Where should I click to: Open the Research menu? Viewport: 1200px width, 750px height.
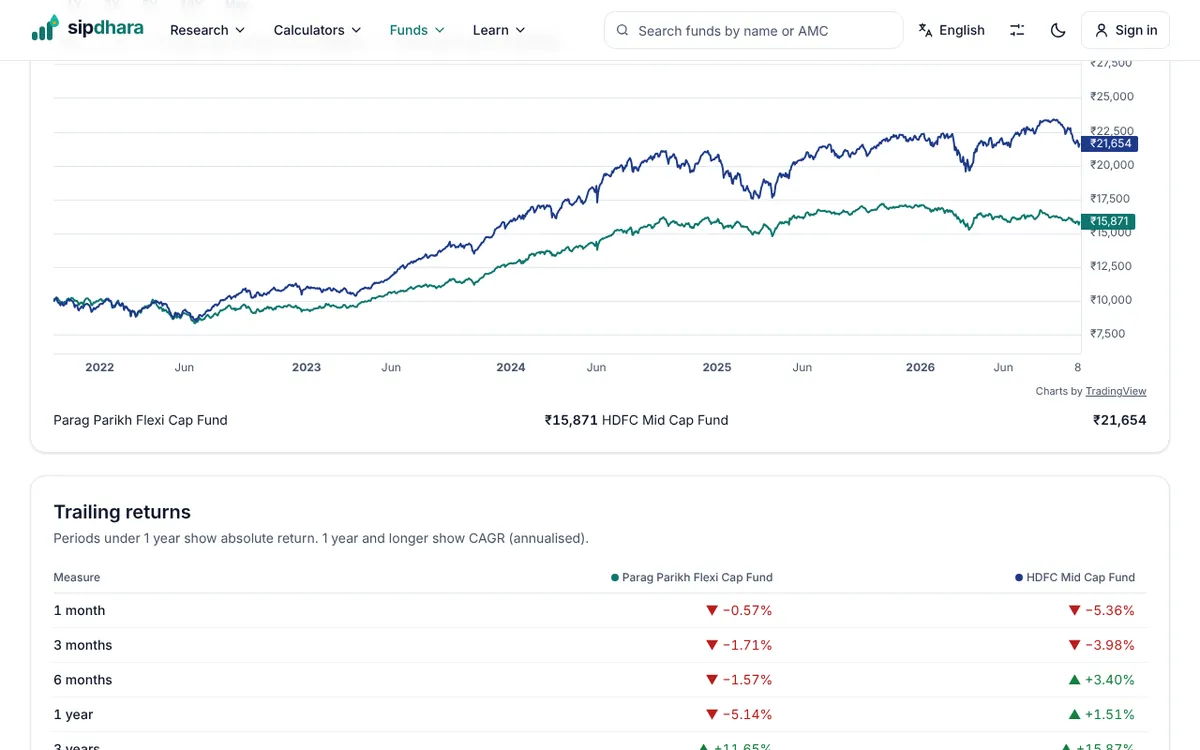pyautogui.click(x=207, y=30)
